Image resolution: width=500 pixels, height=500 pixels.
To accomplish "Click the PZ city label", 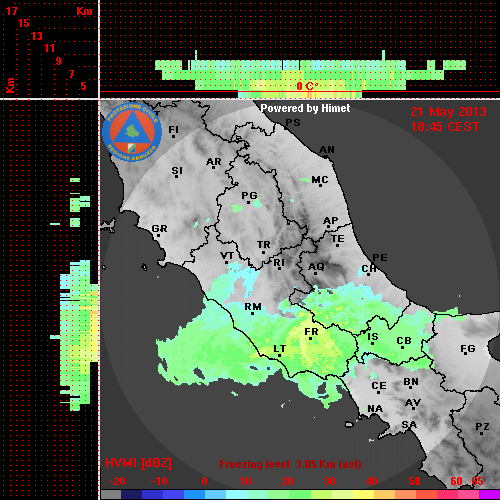I will tap(482, 426).
